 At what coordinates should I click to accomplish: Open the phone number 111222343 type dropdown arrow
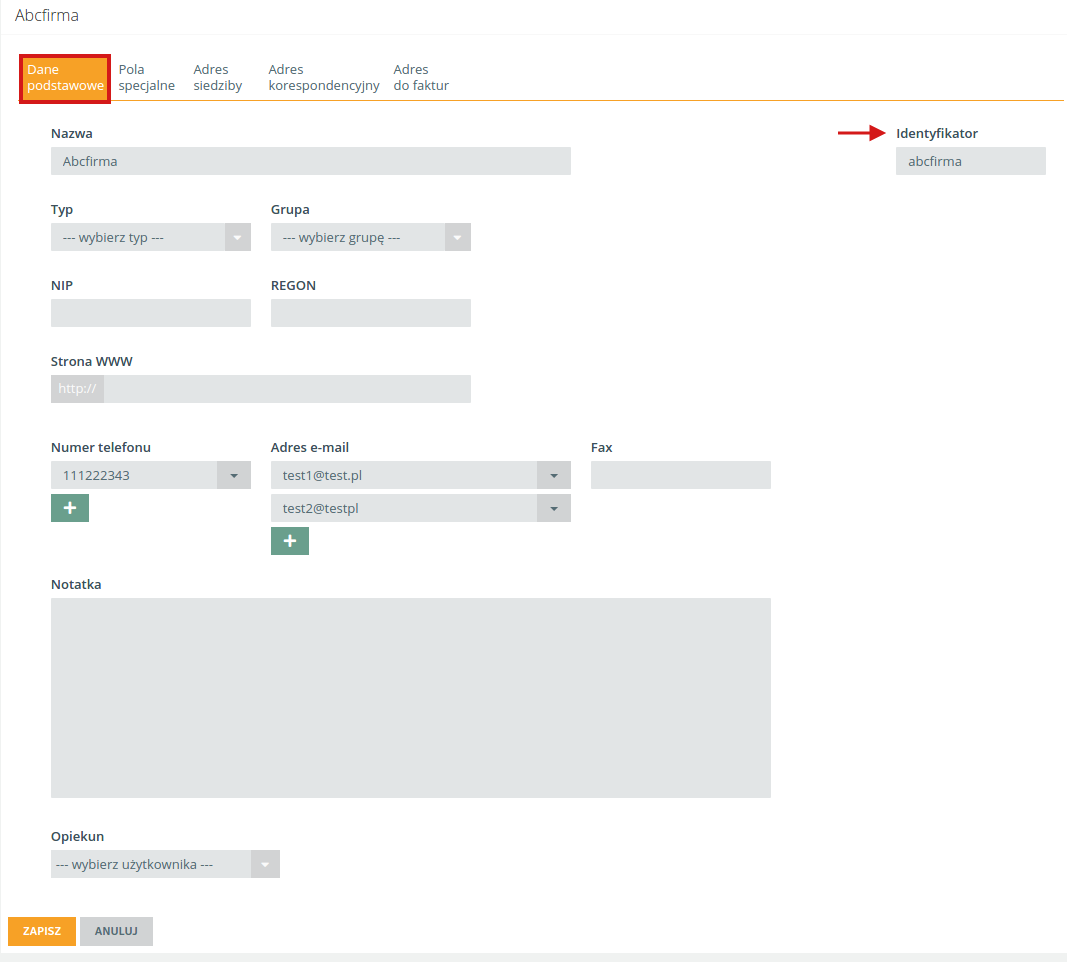234,475
